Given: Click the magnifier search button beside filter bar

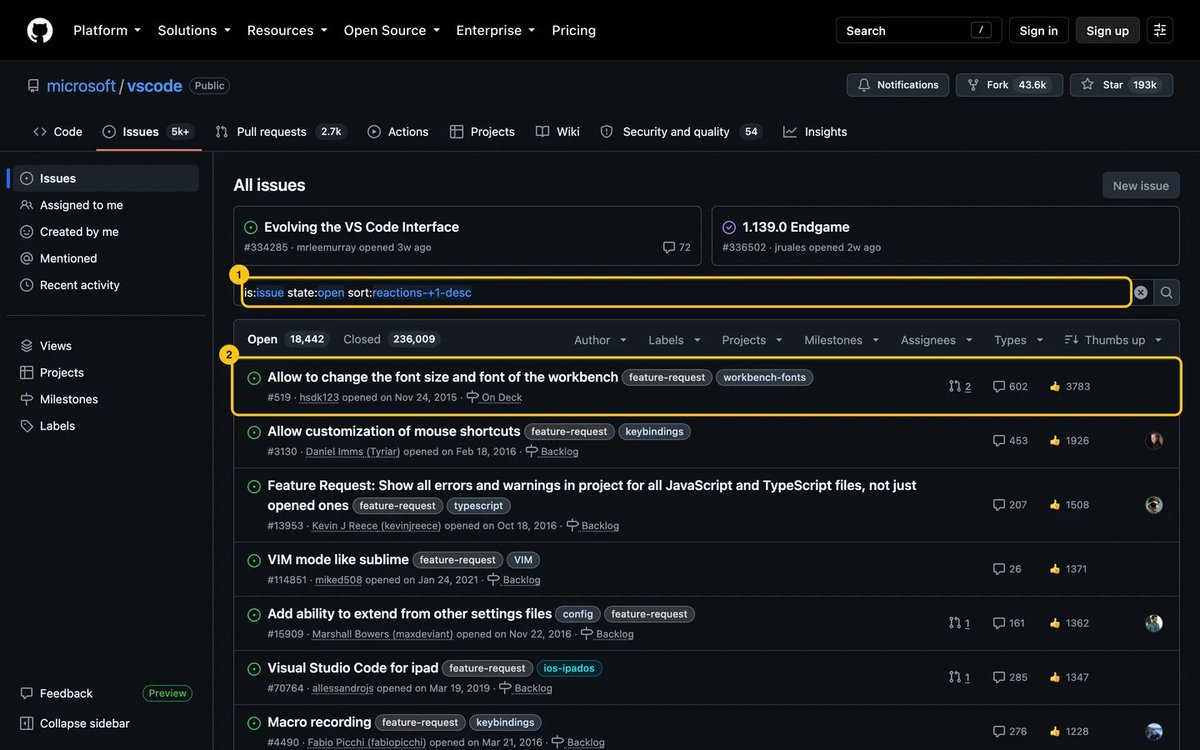Looking at the screenshot, I should point(1166,293).
